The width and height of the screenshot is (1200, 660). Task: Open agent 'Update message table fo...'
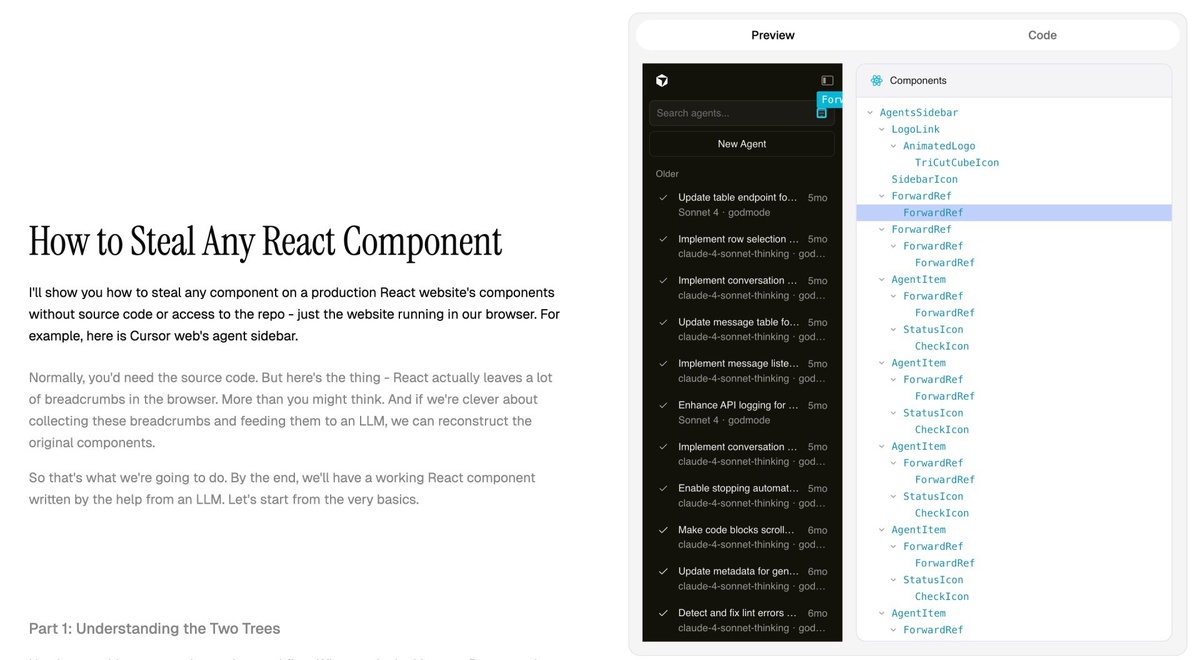point(742,329)
